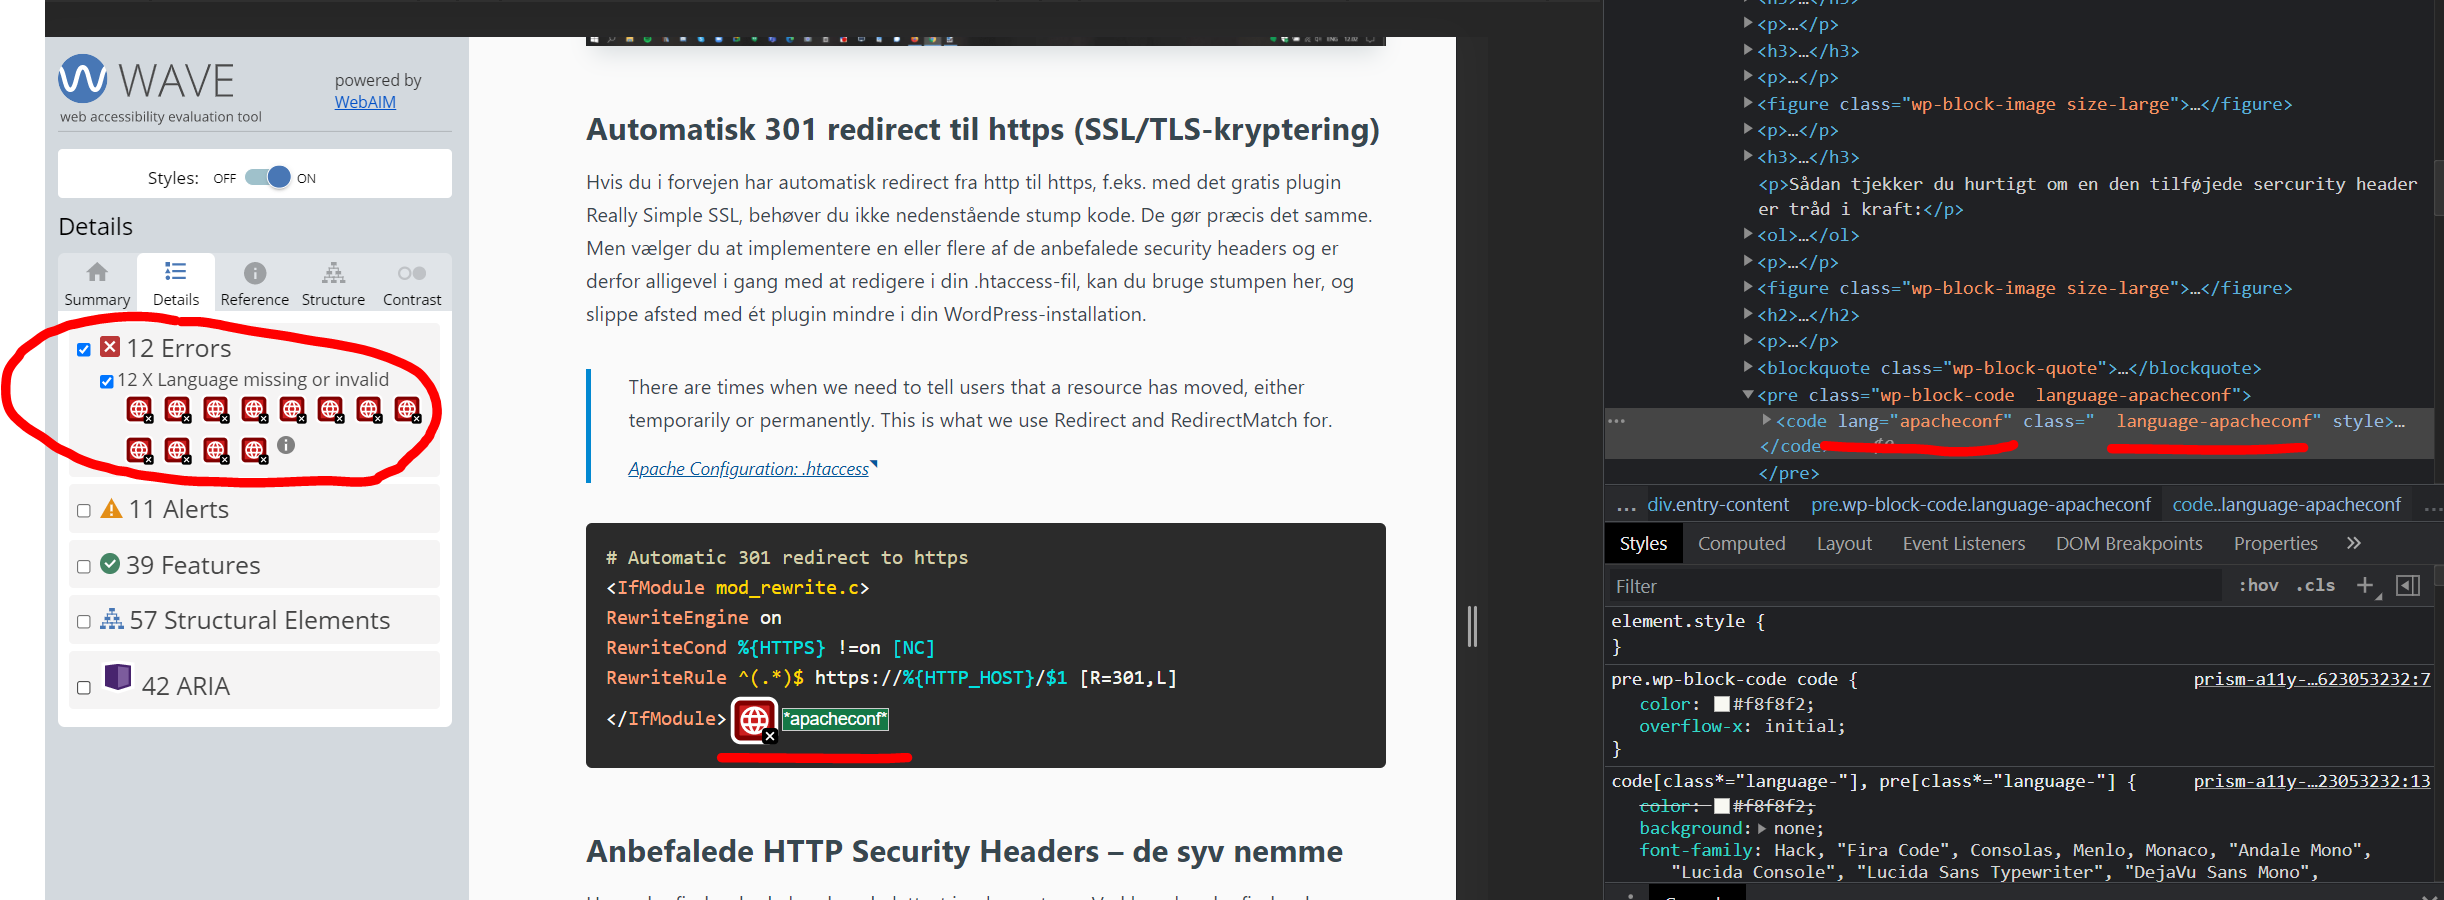Viewport: 2444px width, 900px height.
Task: Toggle the :hov element state button
Action: (2259, 586)
